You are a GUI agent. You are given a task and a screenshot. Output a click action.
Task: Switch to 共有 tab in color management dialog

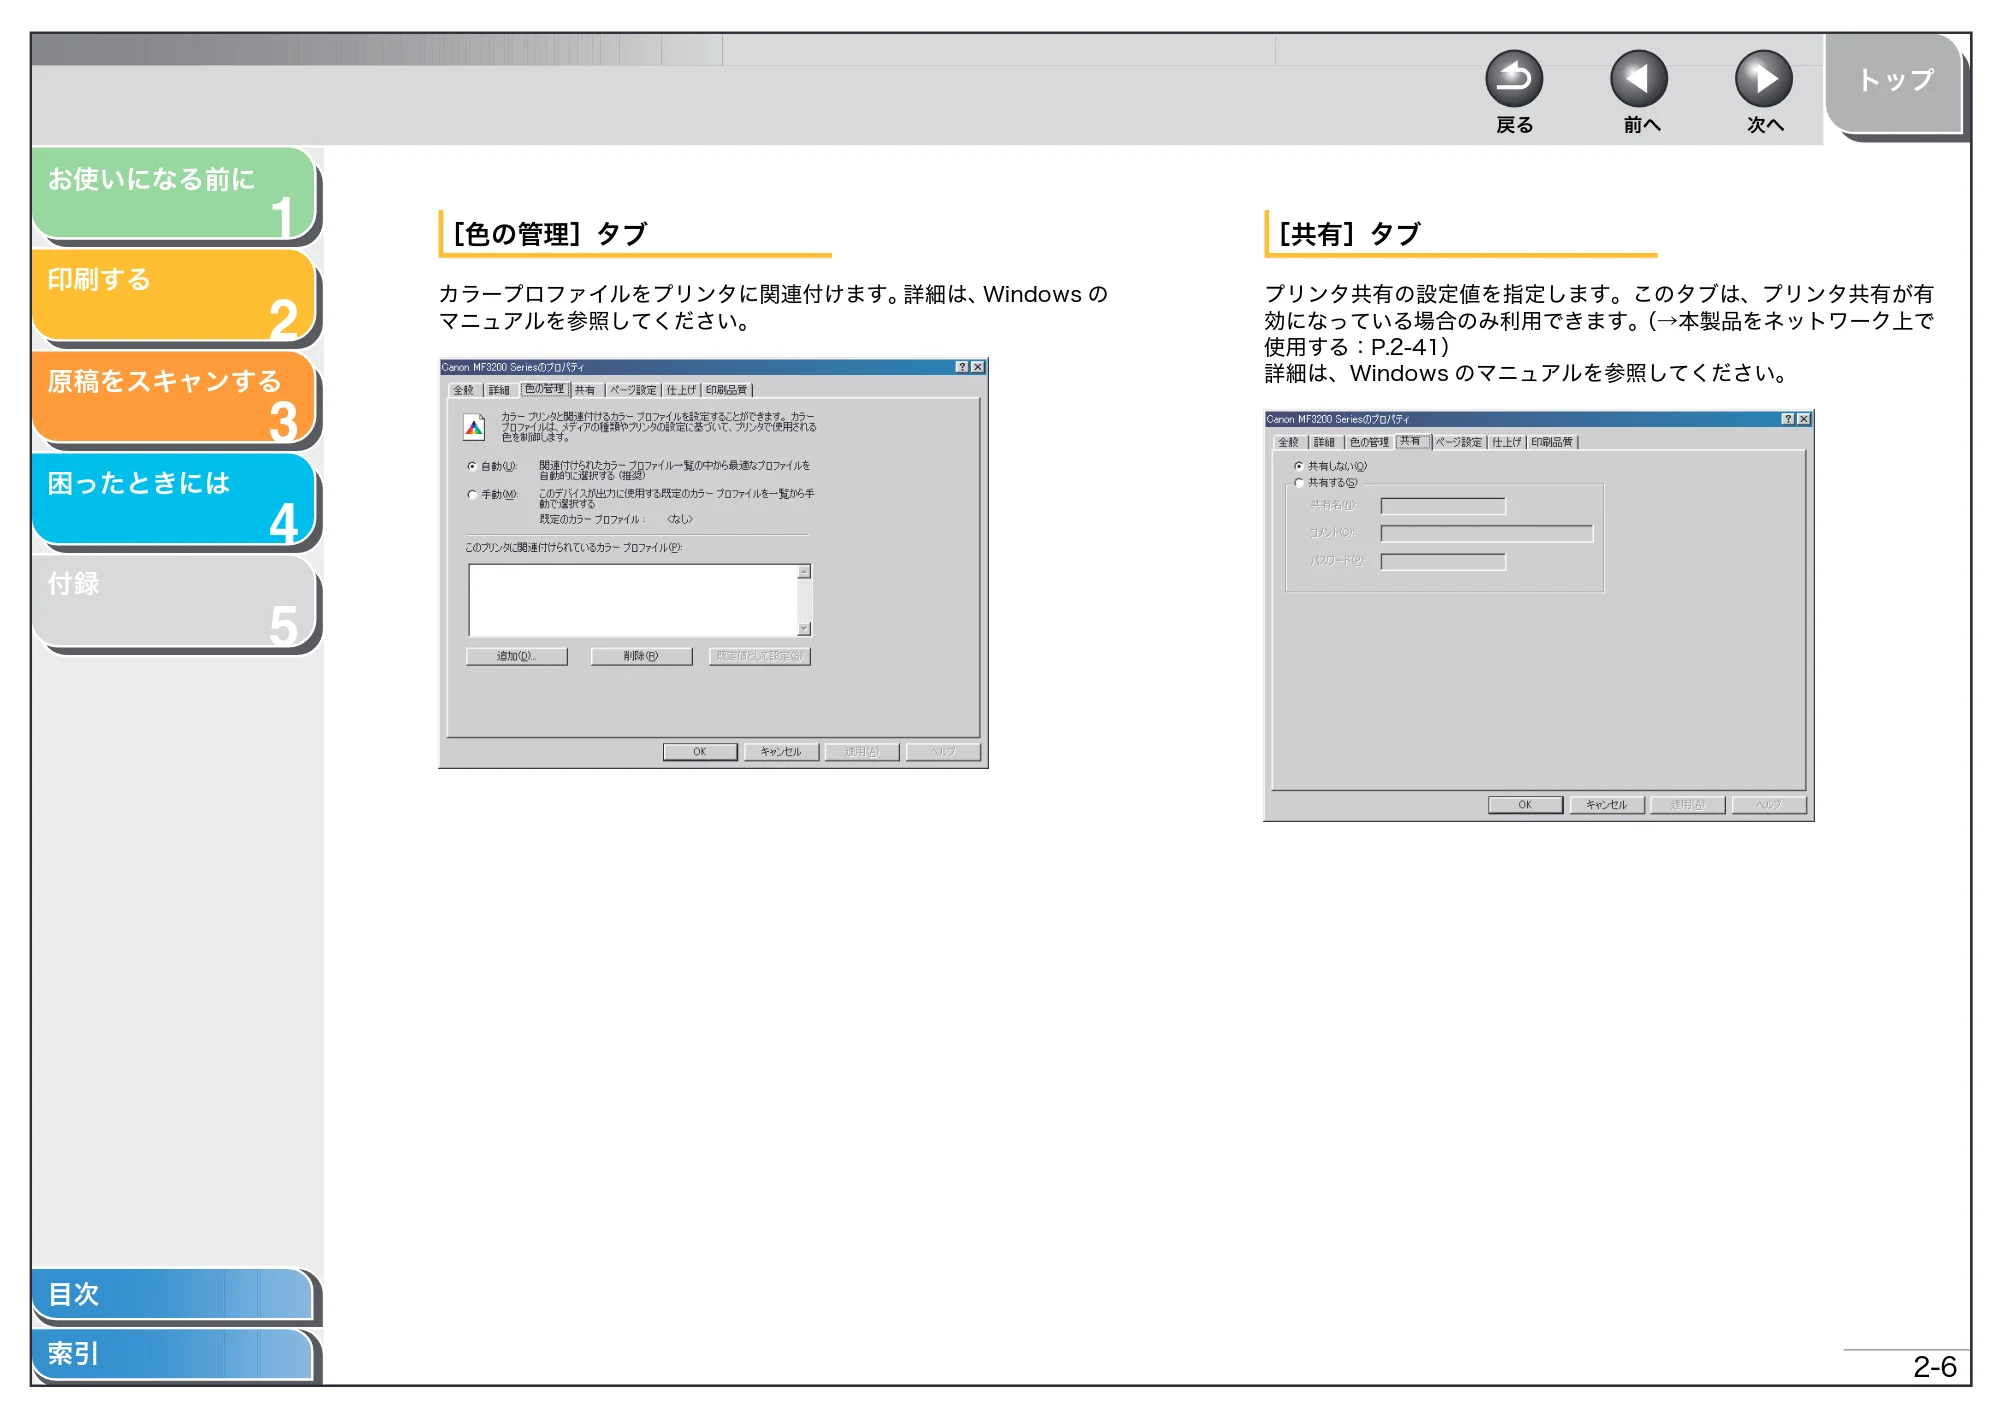point(585,390)
